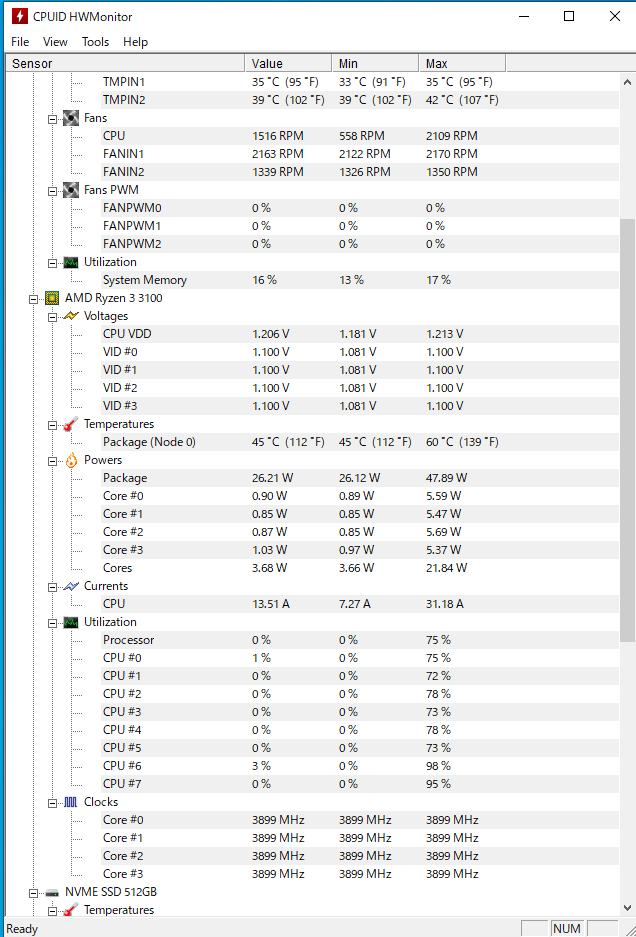Image resolution: width=636 pixels, height=937 pixels.
Task: Click the Voltages lightning icon
Action: [x=71, y=316]
